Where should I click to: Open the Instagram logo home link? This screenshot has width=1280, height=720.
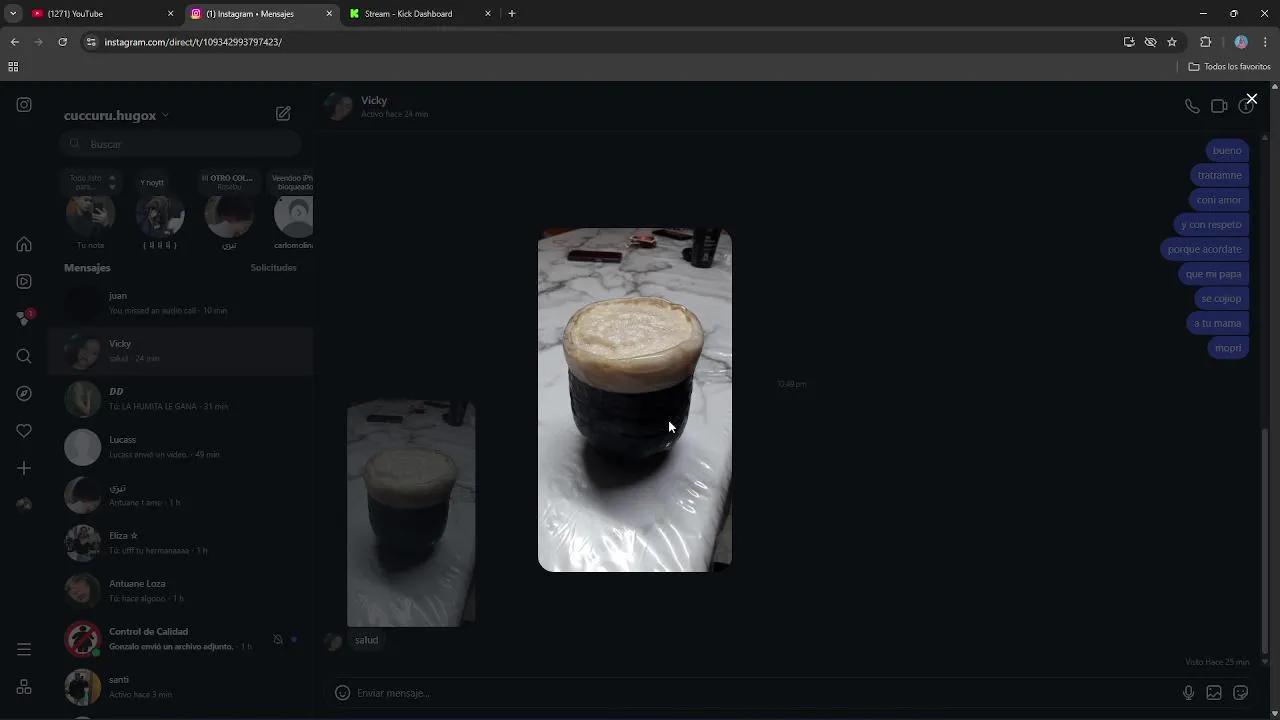(x=24, y=105)
